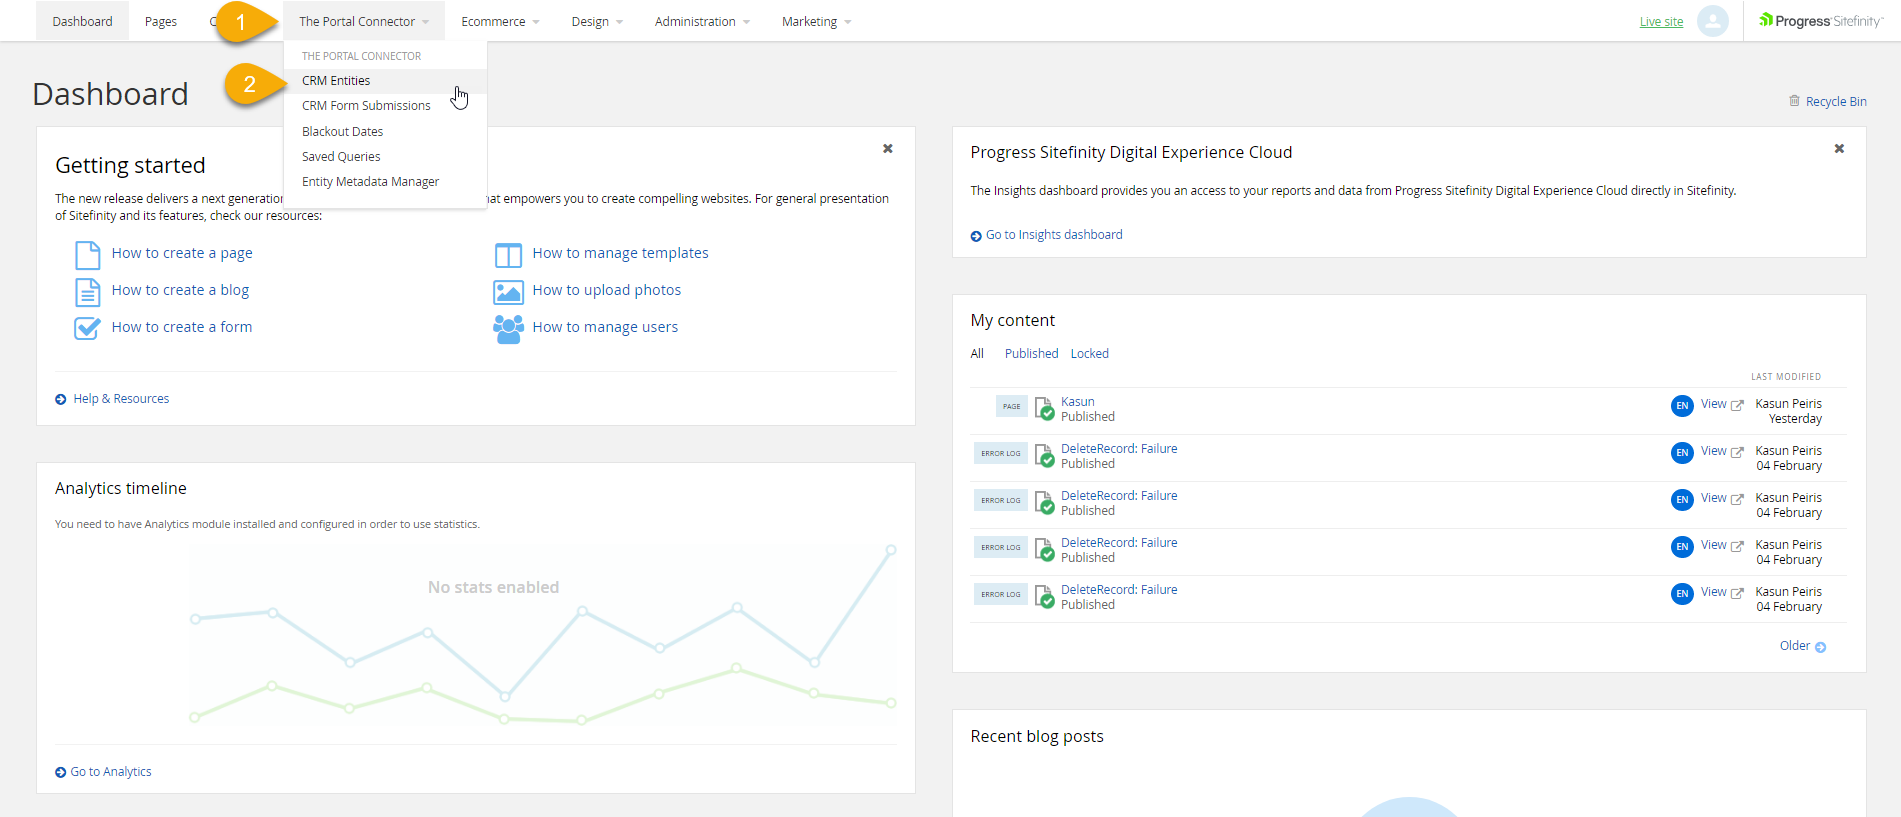
Task: Expand the Ecommerce menu
Action: tap(500, 21)
